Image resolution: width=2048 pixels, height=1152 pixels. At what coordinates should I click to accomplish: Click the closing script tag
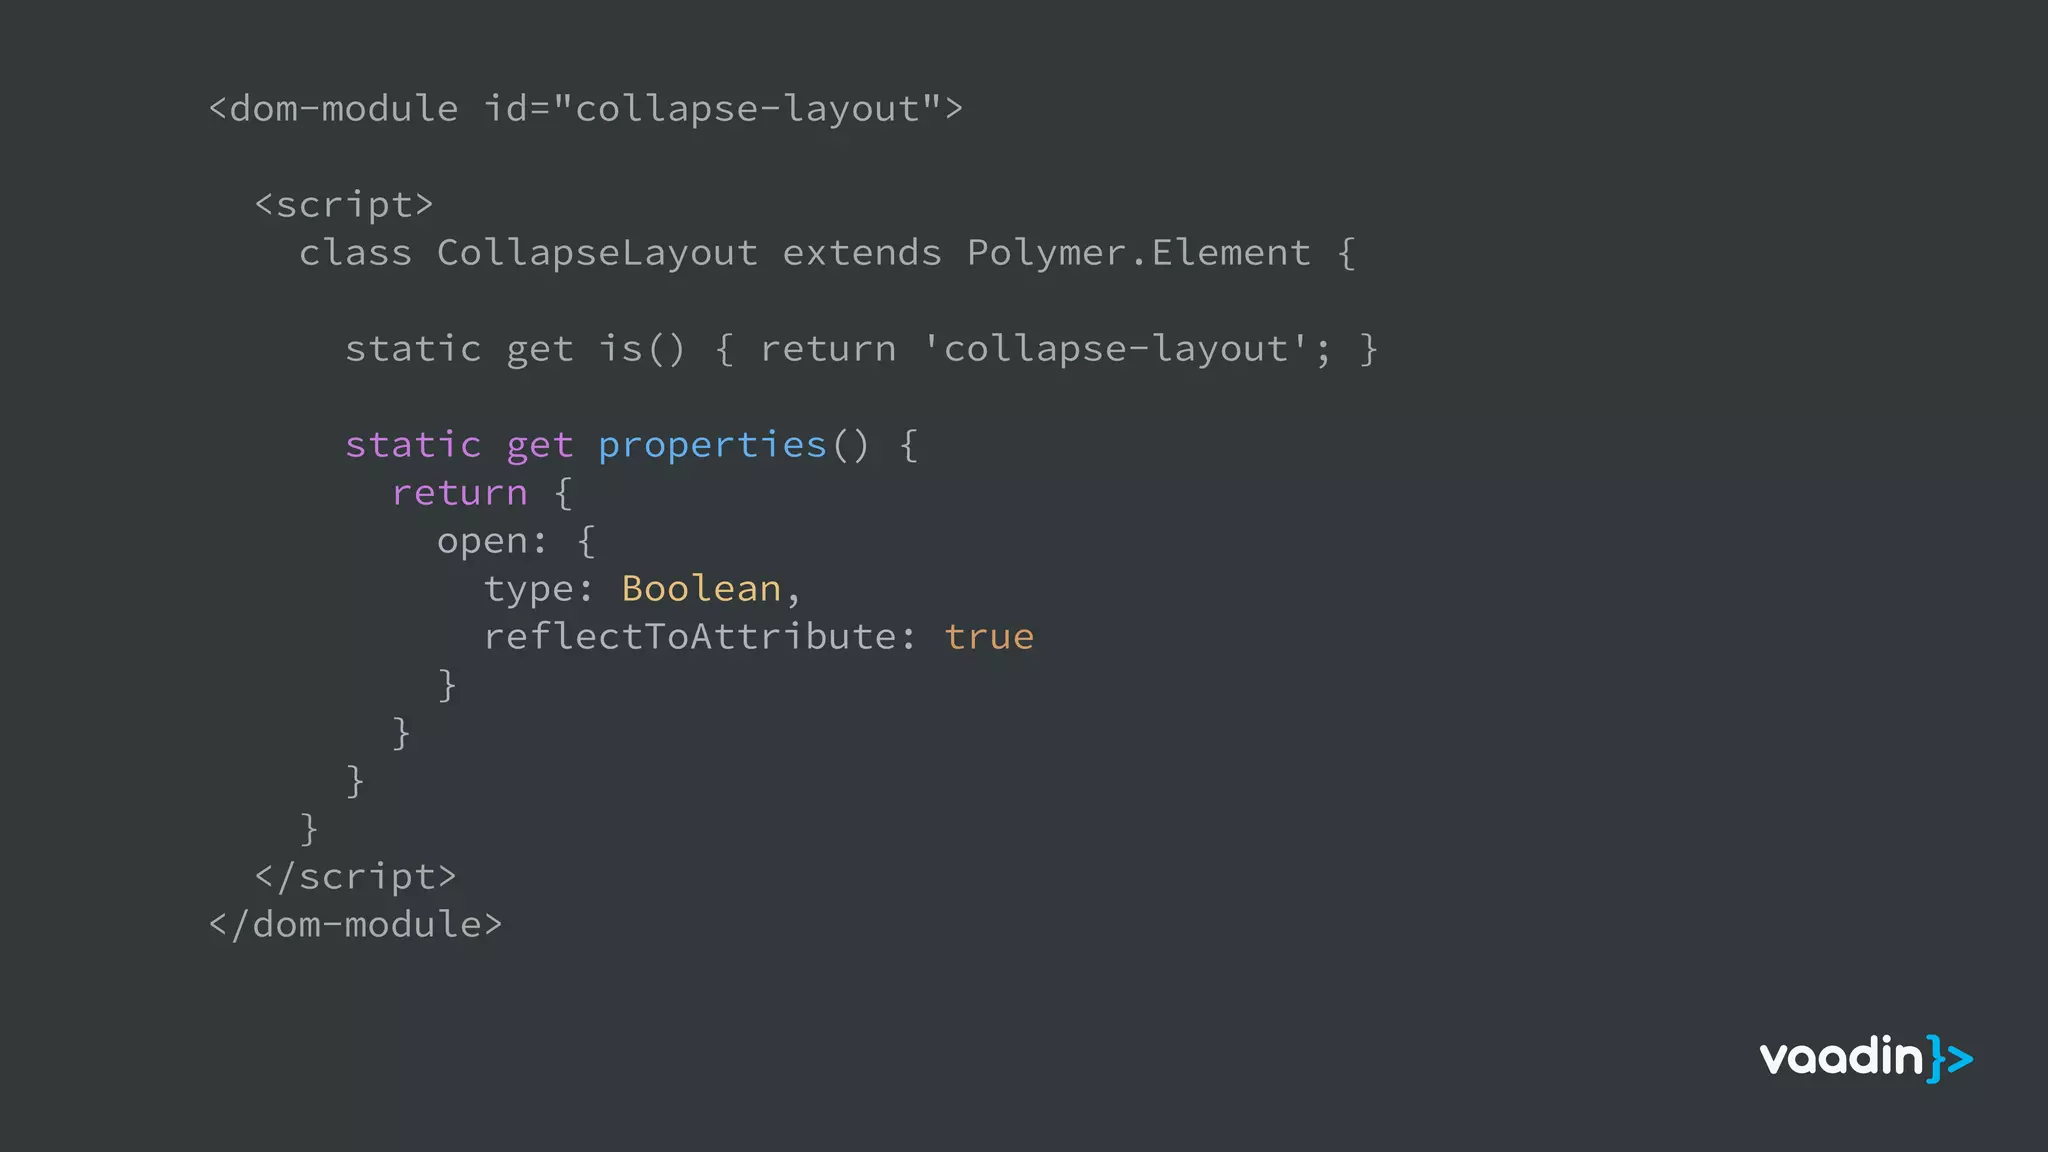(355, 877)
